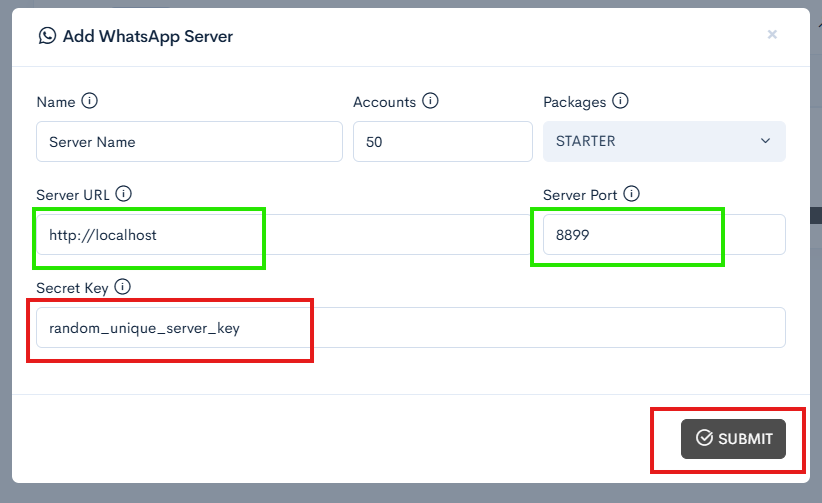Viewport: 822px width, 503px height.
Task: Click the Add WhatsApp Server title text
Action: coord(148,36)
